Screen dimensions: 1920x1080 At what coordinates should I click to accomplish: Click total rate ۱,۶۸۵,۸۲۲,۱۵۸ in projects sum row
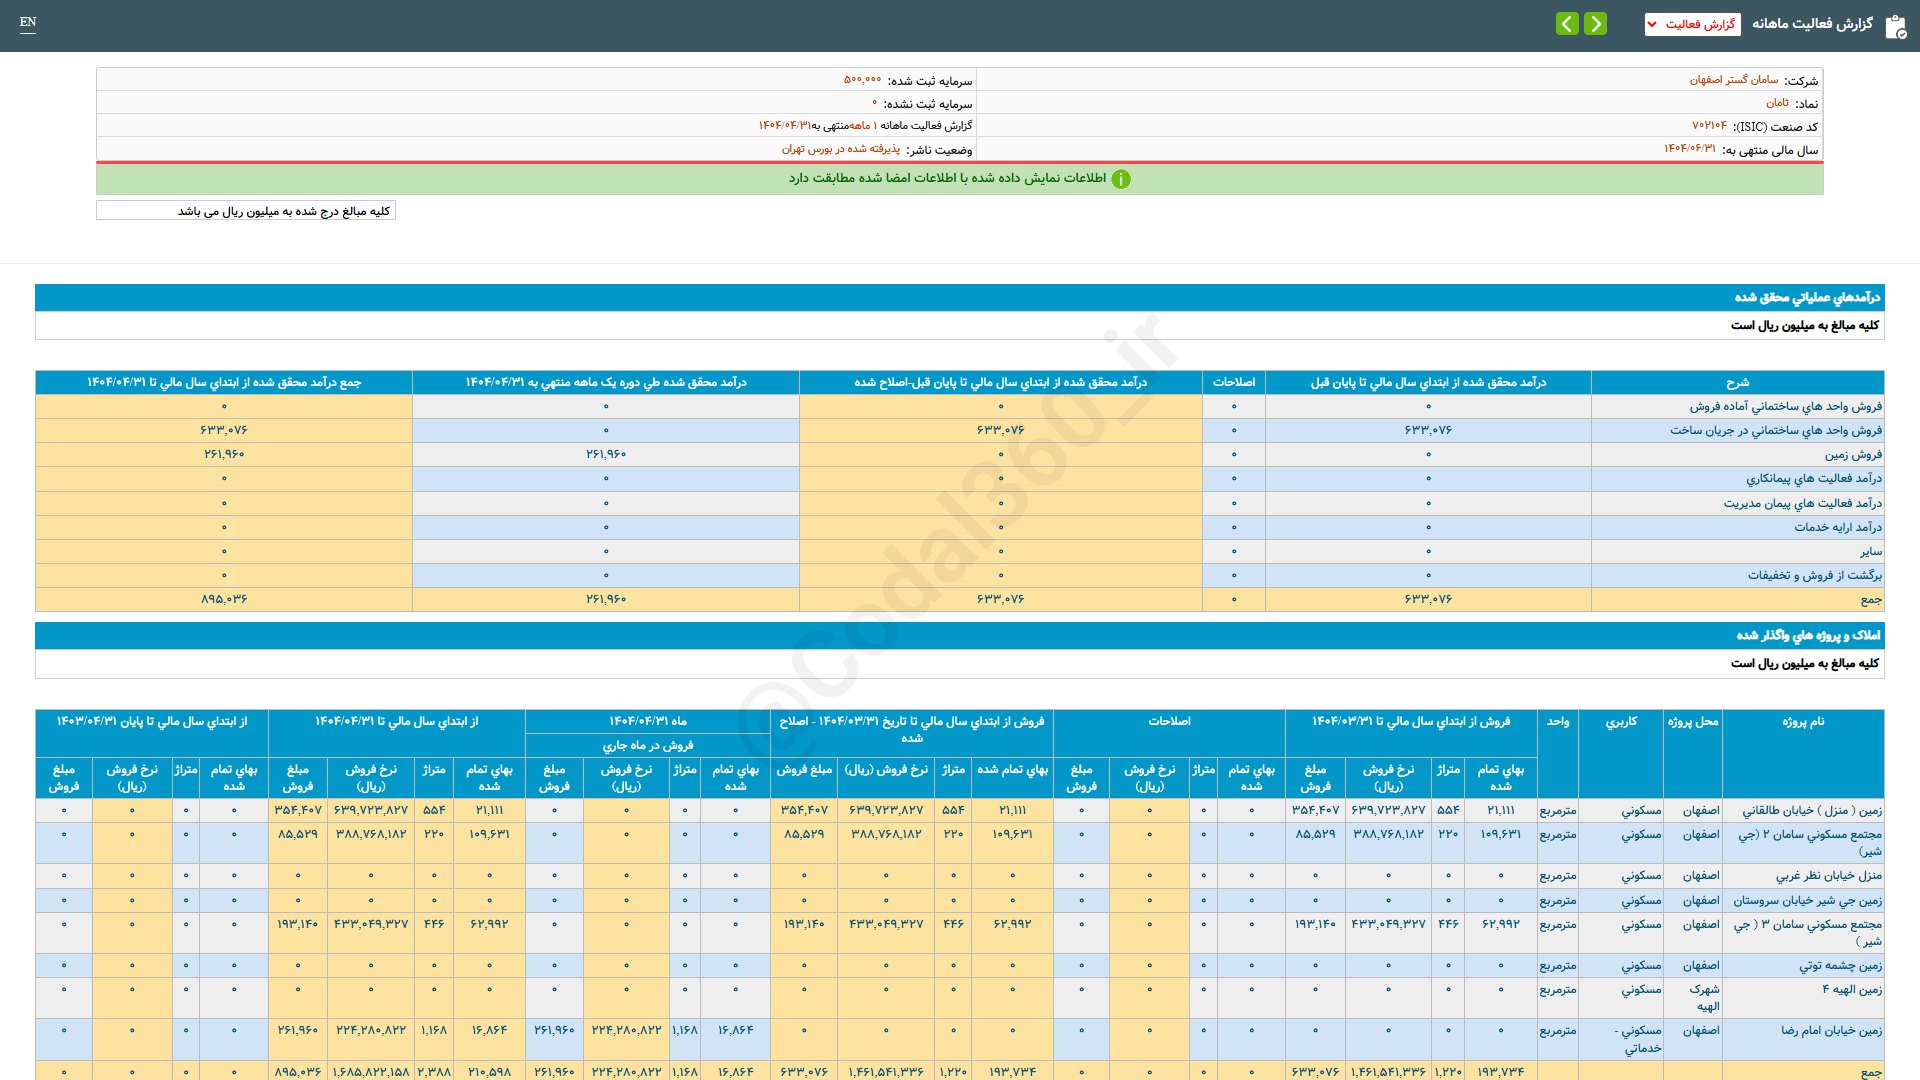click(371, 1072)
